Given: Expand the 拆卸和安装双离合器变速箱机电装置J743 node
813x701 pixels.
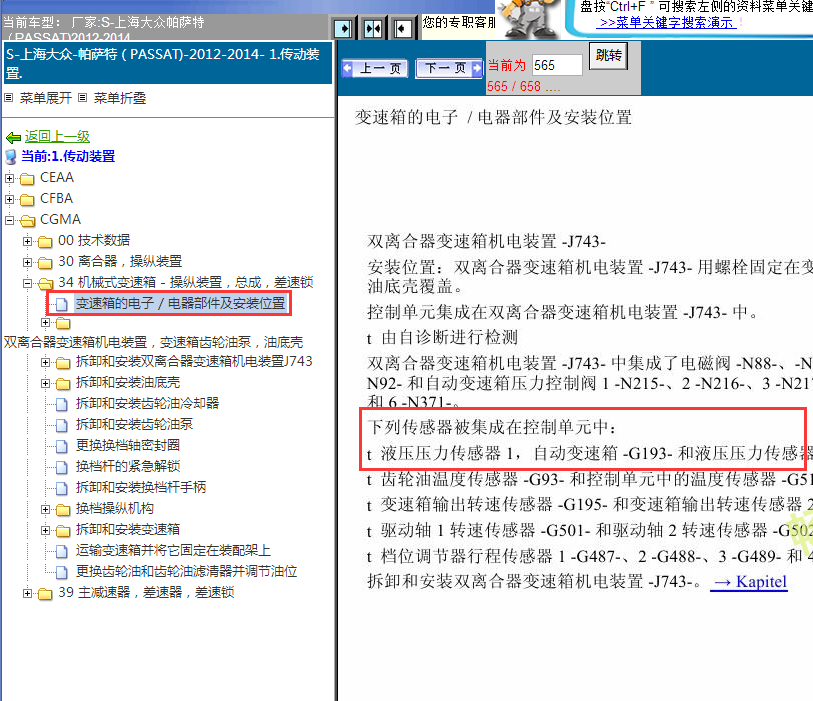Looking at the screenshot, I should coord(46,362).
